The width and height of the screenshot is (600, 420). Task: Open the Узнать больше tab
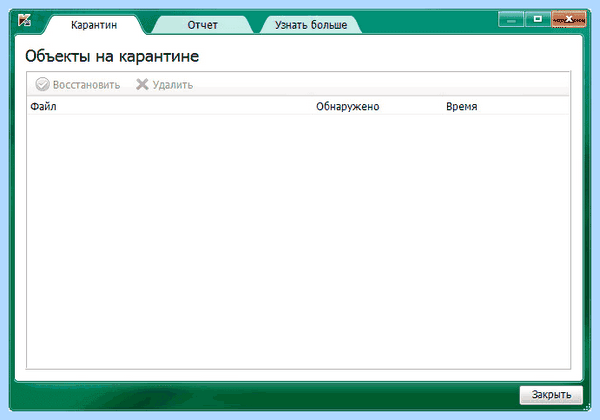[311, 25]
